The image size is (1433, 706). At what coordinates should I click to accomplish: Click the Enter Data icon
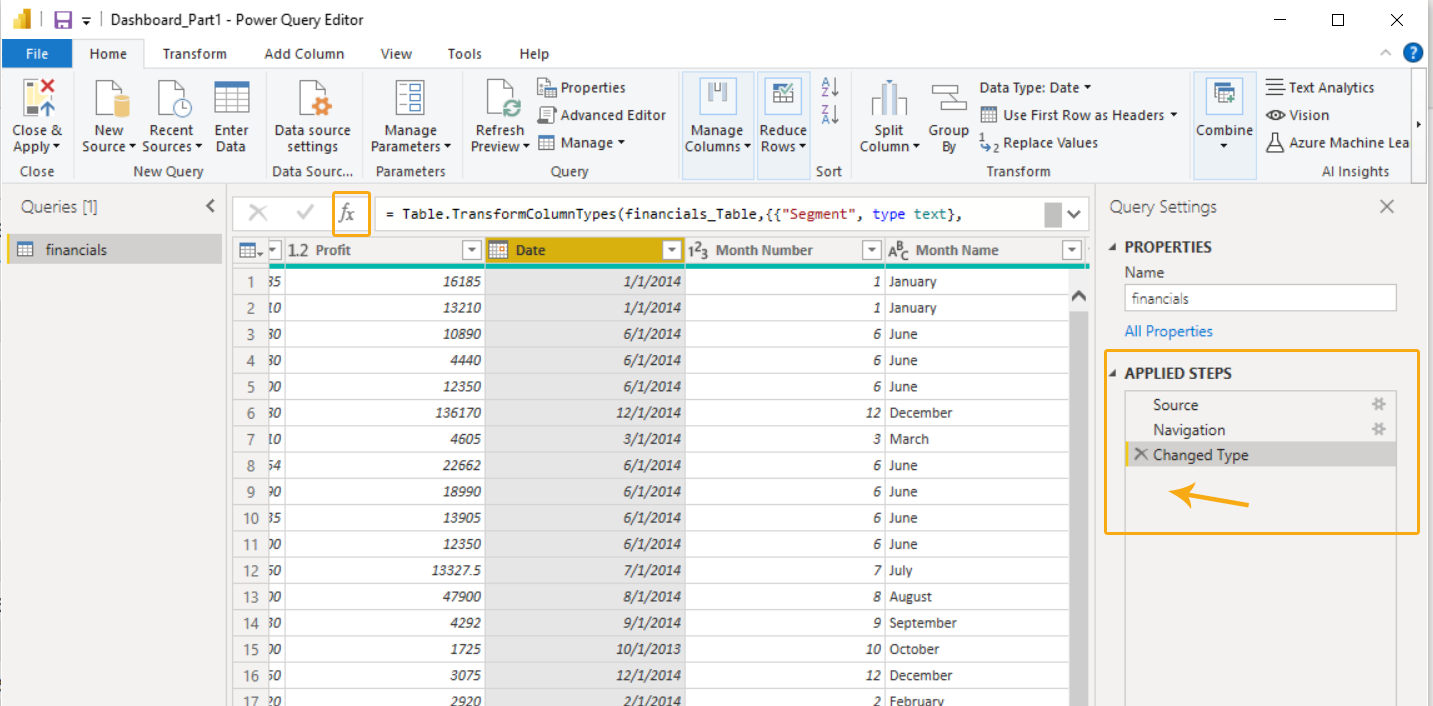pos(231,99)
